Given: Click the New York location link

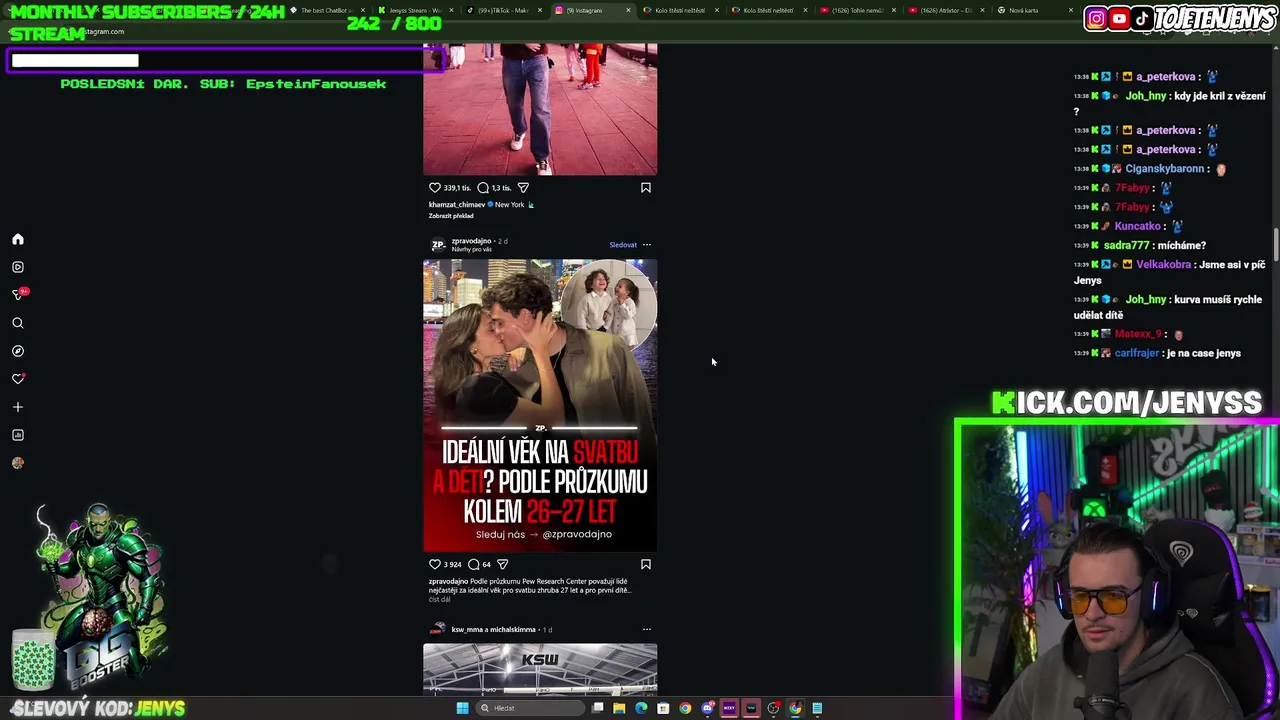Looking at the screenshot, I should coord(509,205).
